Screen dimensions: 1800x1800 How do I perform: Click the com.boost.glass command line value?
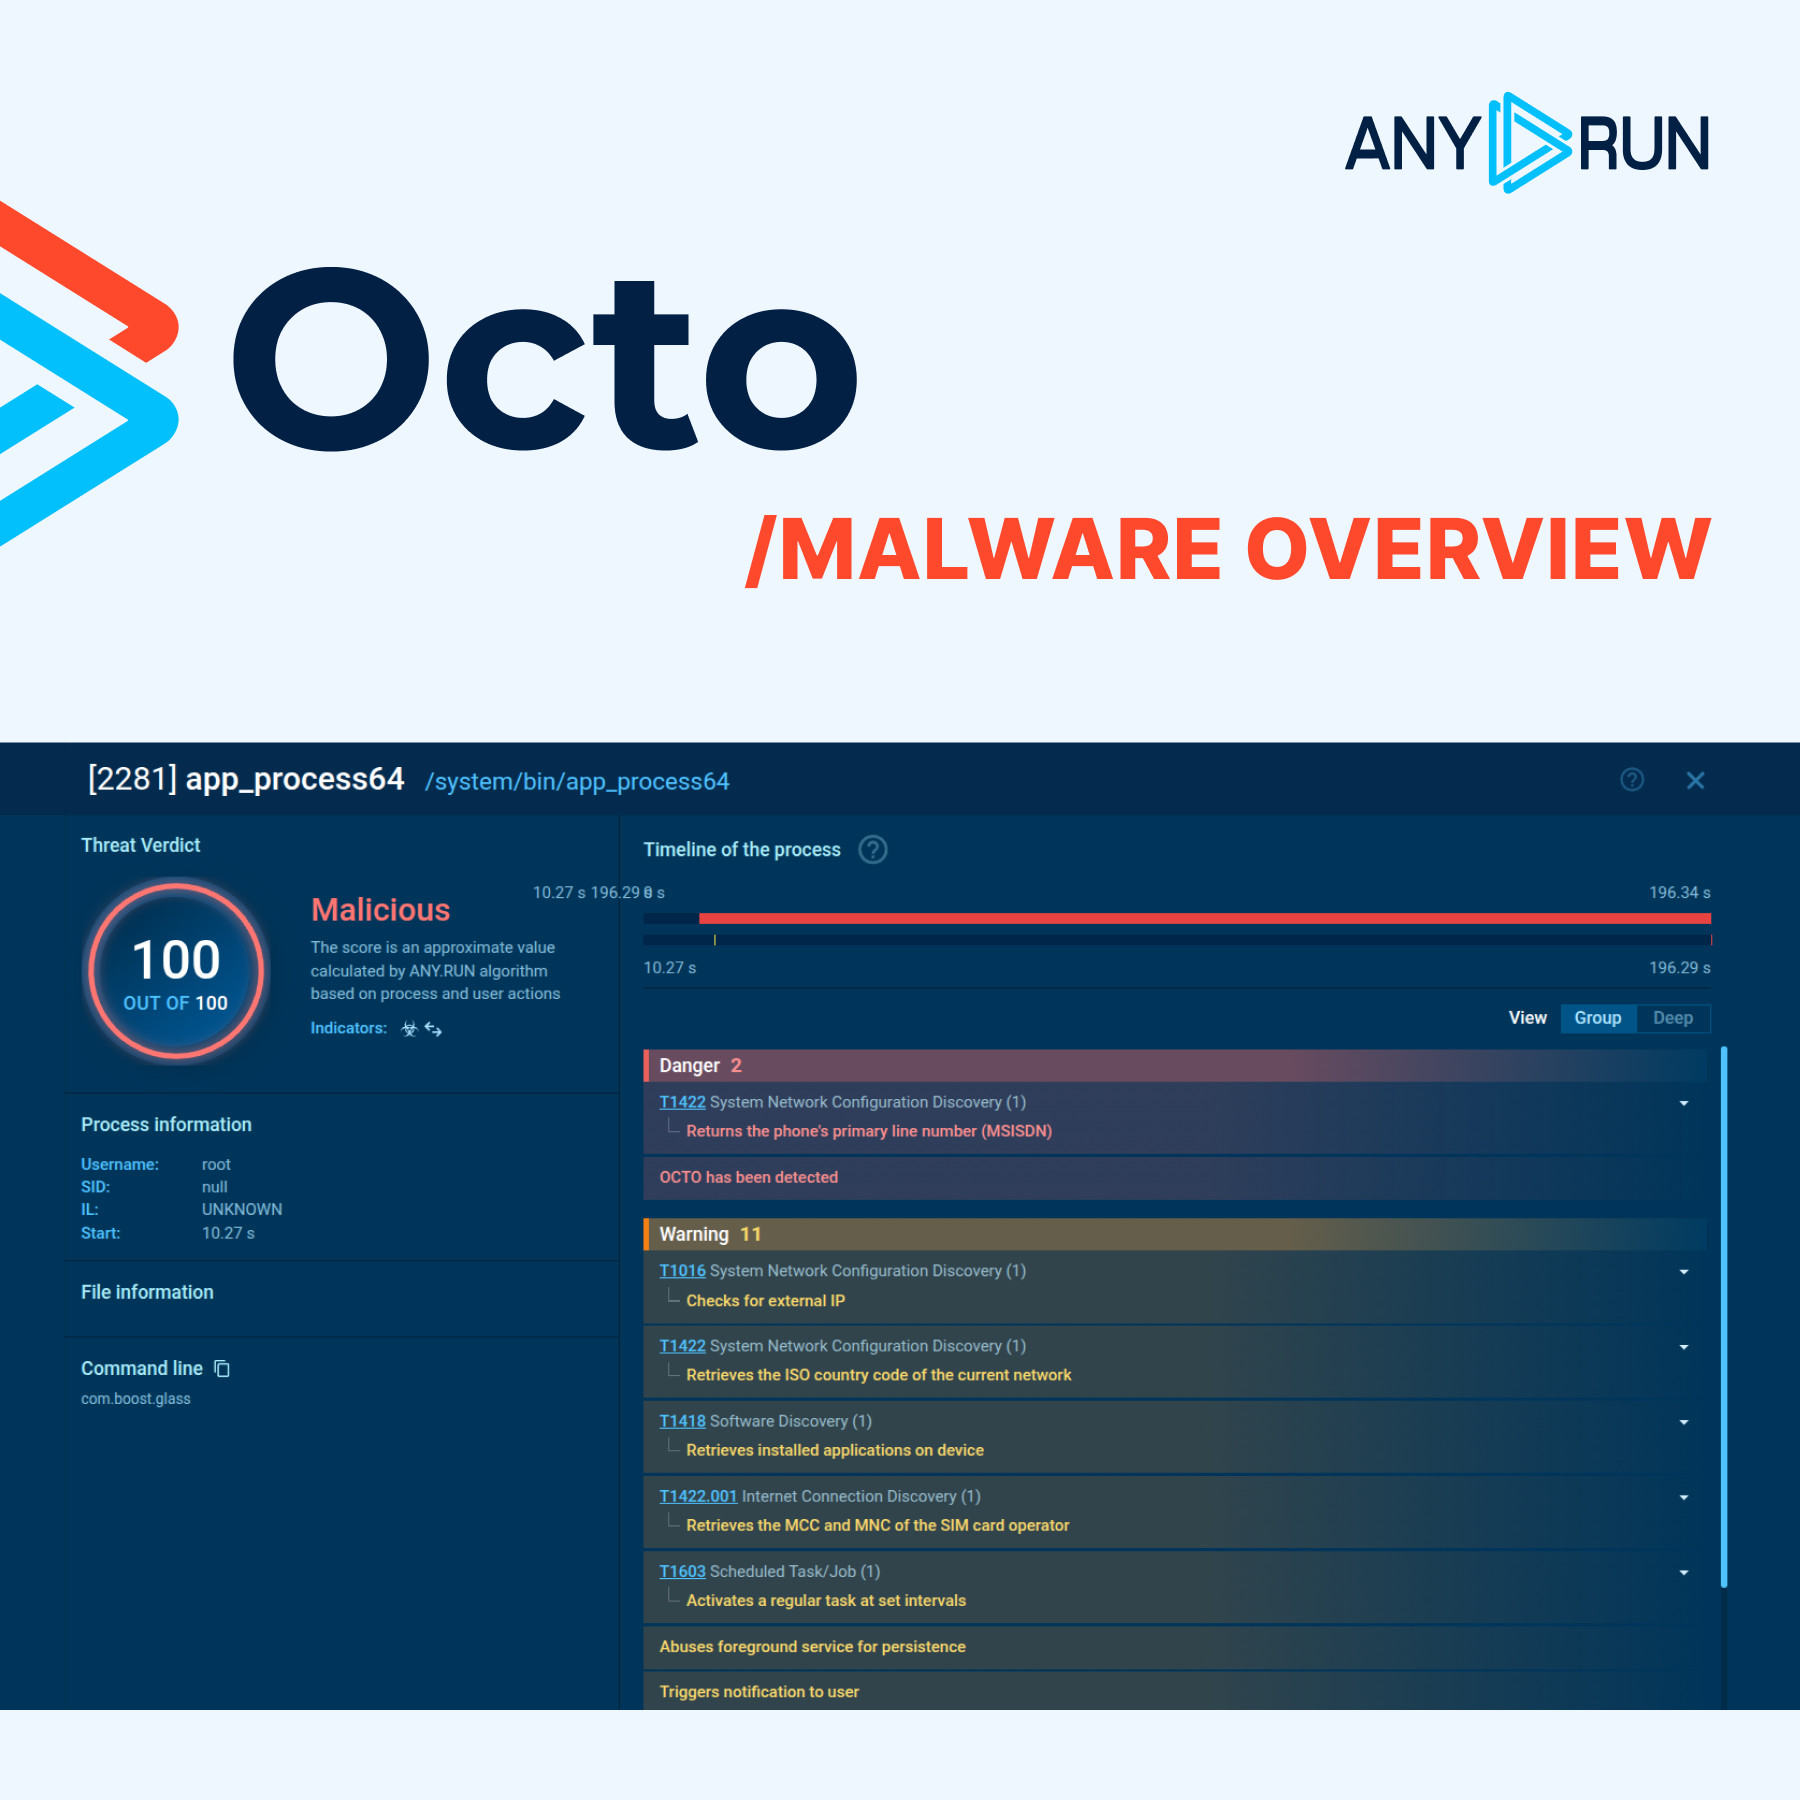pyautogui.click(x=136, y=1399)
